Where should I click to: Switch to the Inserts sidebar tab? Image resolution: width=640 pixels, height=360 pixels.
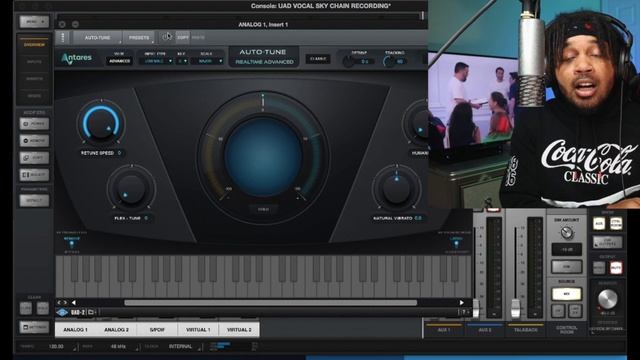pyautogui.click(x=34, y=79)
